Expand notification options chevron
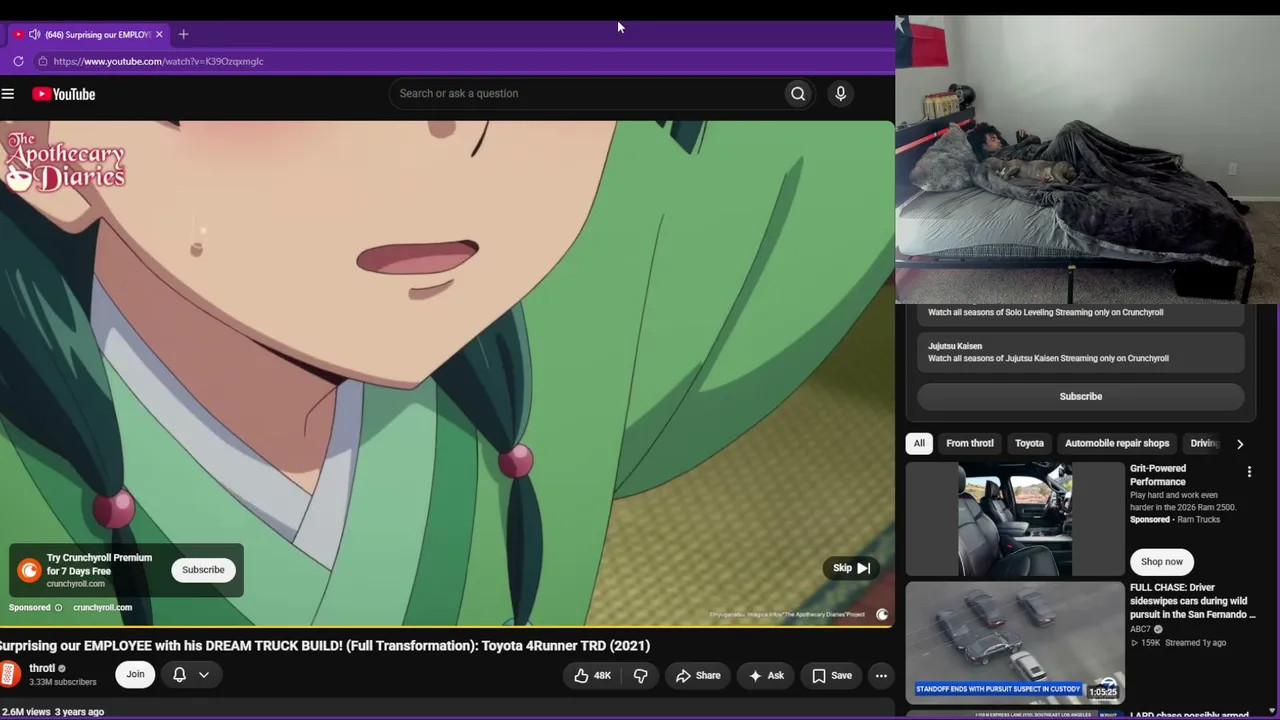 (x=203, y=675)
